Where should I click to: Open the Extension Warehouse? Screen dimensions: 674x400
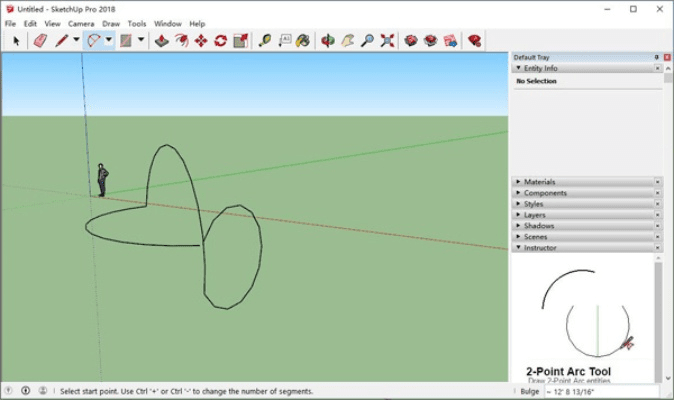point(430,41)
